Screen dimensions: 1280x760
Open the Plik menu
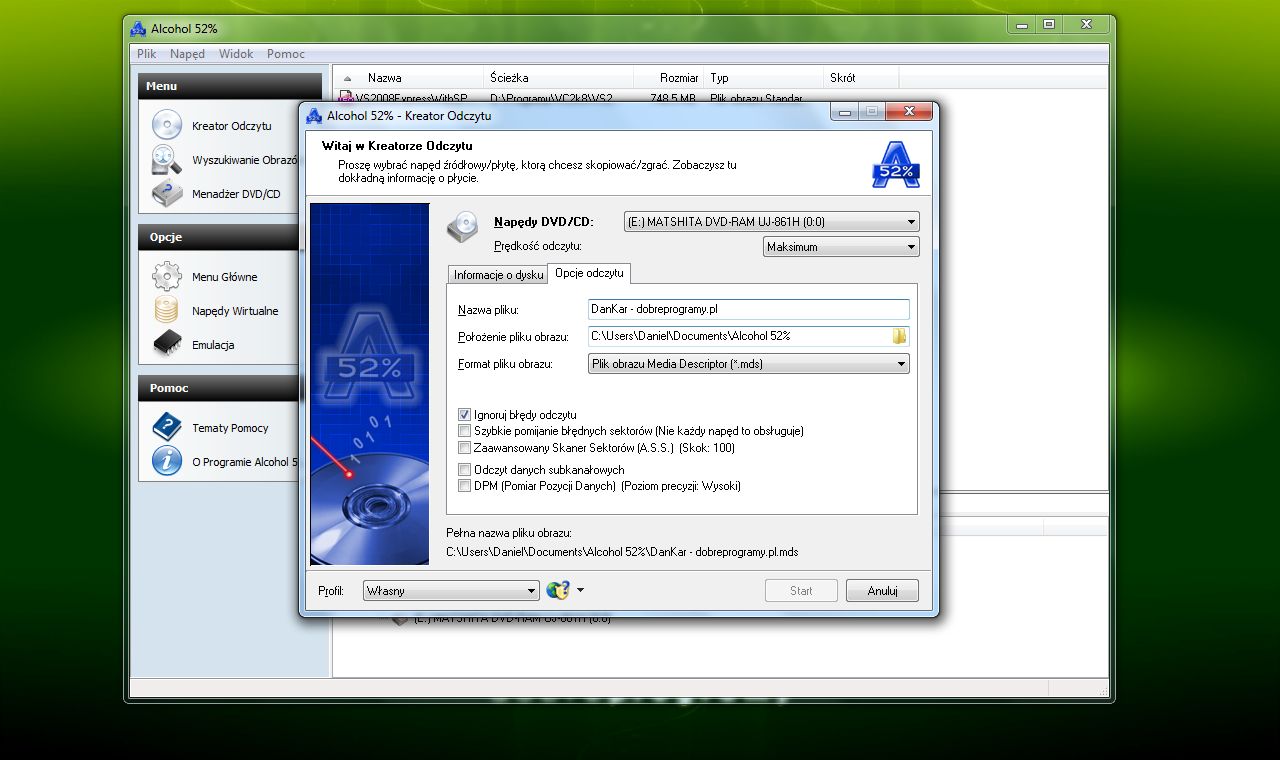[x=147, y=54]
